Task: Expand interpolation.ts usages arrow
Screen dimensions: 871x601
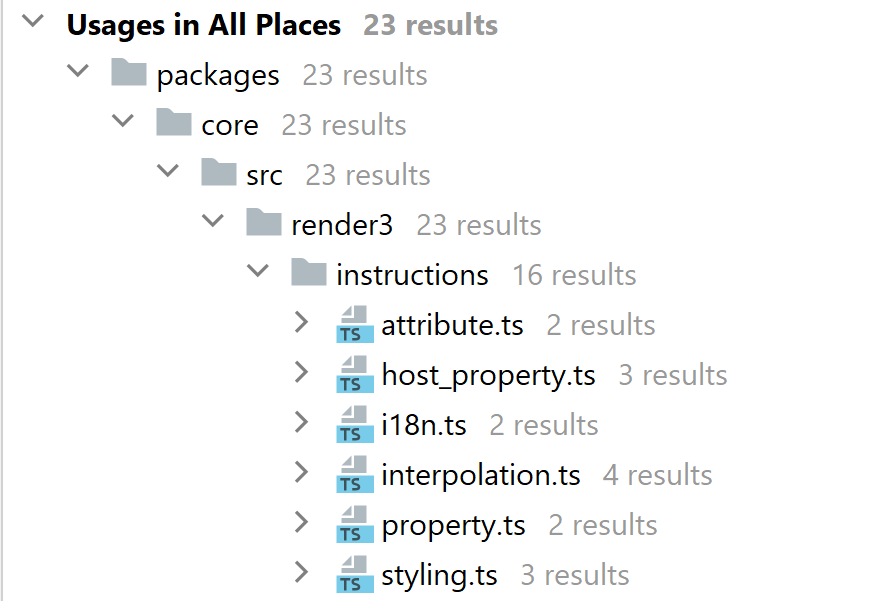Action: (x=302, y=472)
